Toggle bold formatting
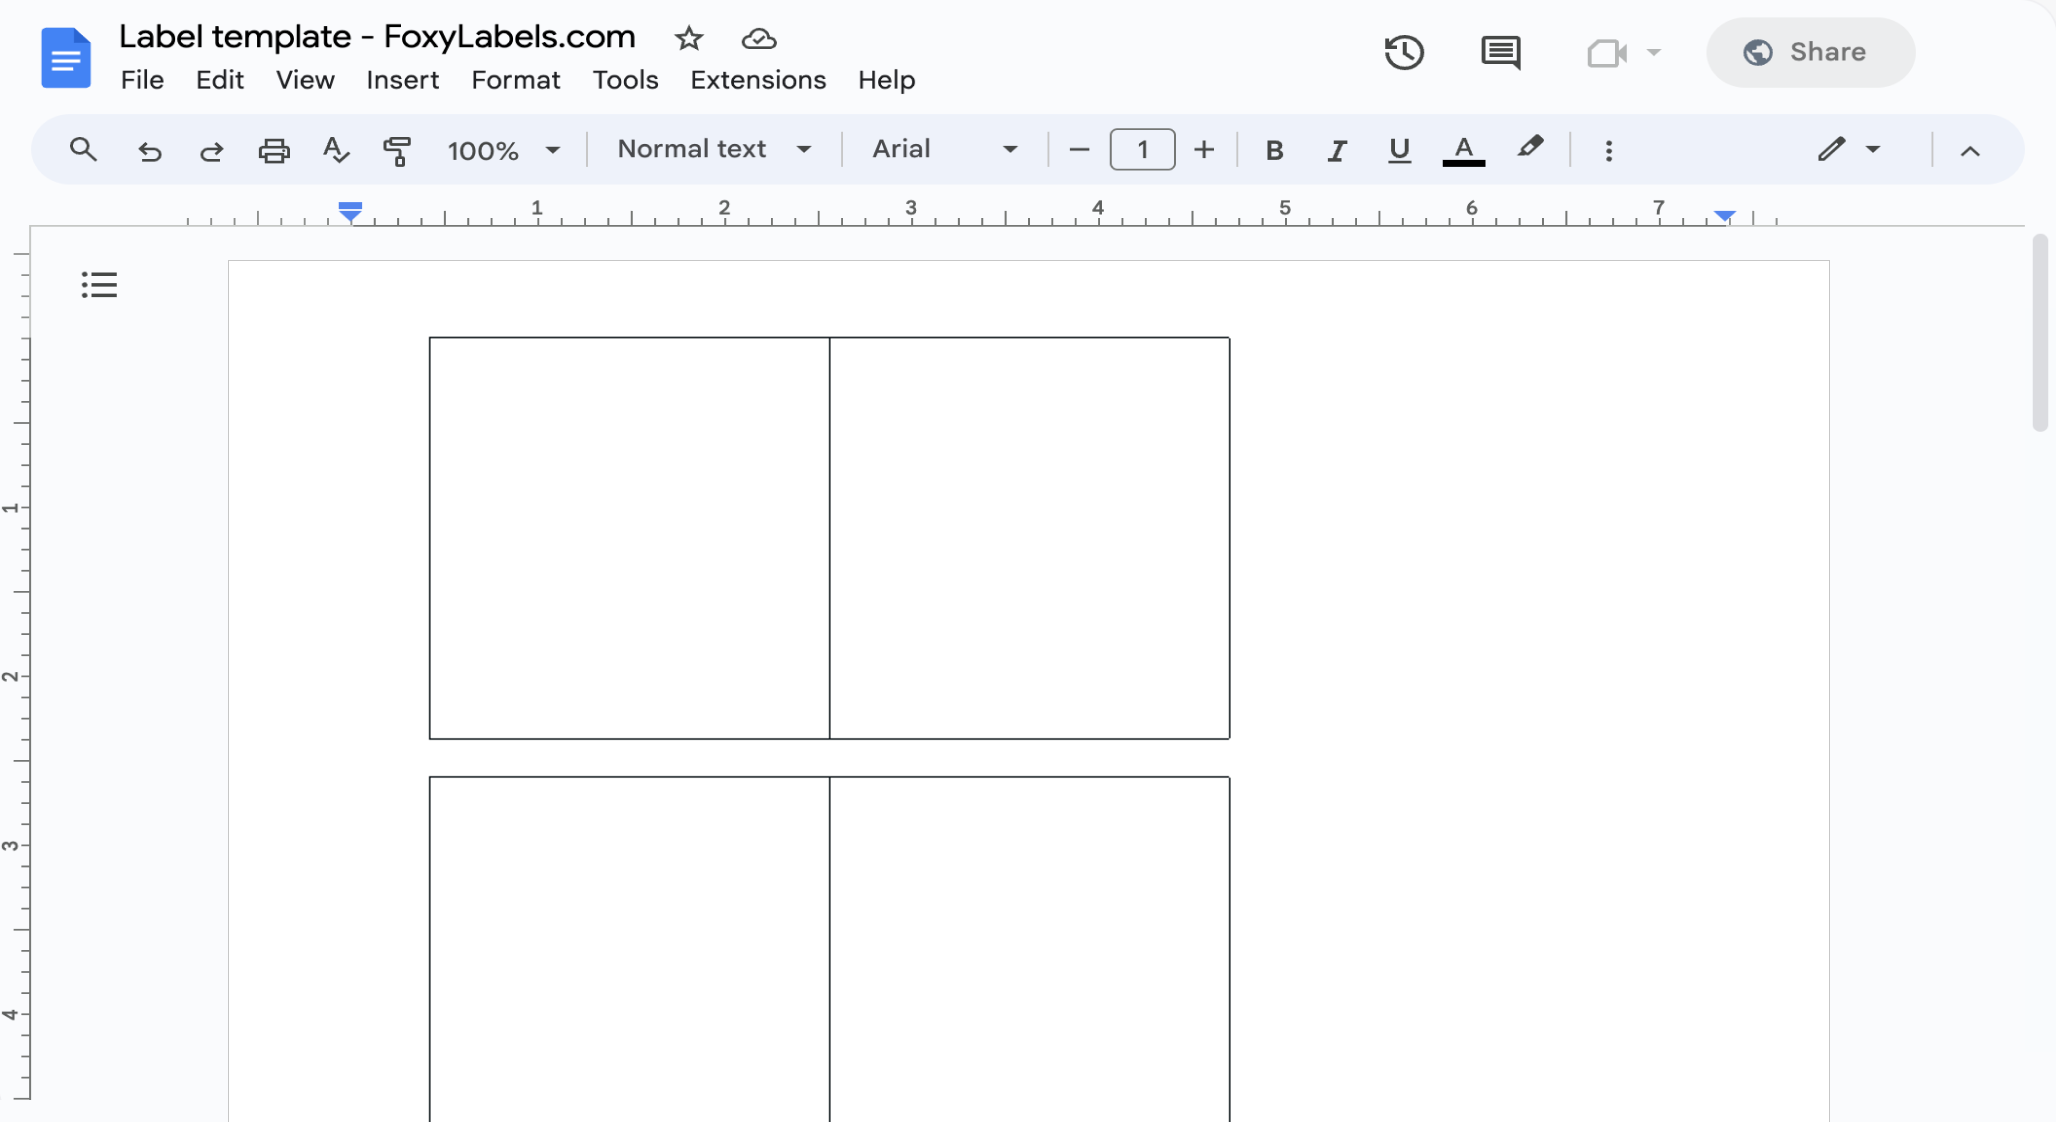The height and width of the screenshot is (1122, 2056). (1274, 150)
